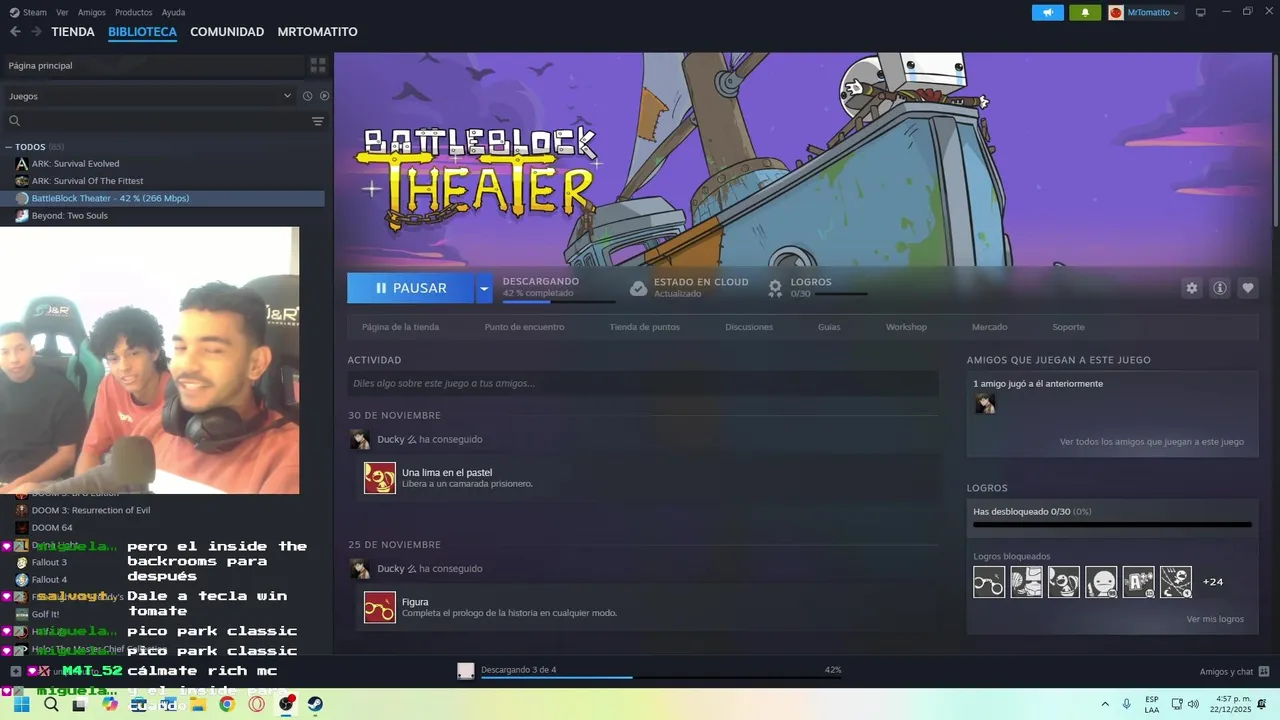The image size is (1280, 720).
Task: Open the Amigos menu
Action: 91,12
